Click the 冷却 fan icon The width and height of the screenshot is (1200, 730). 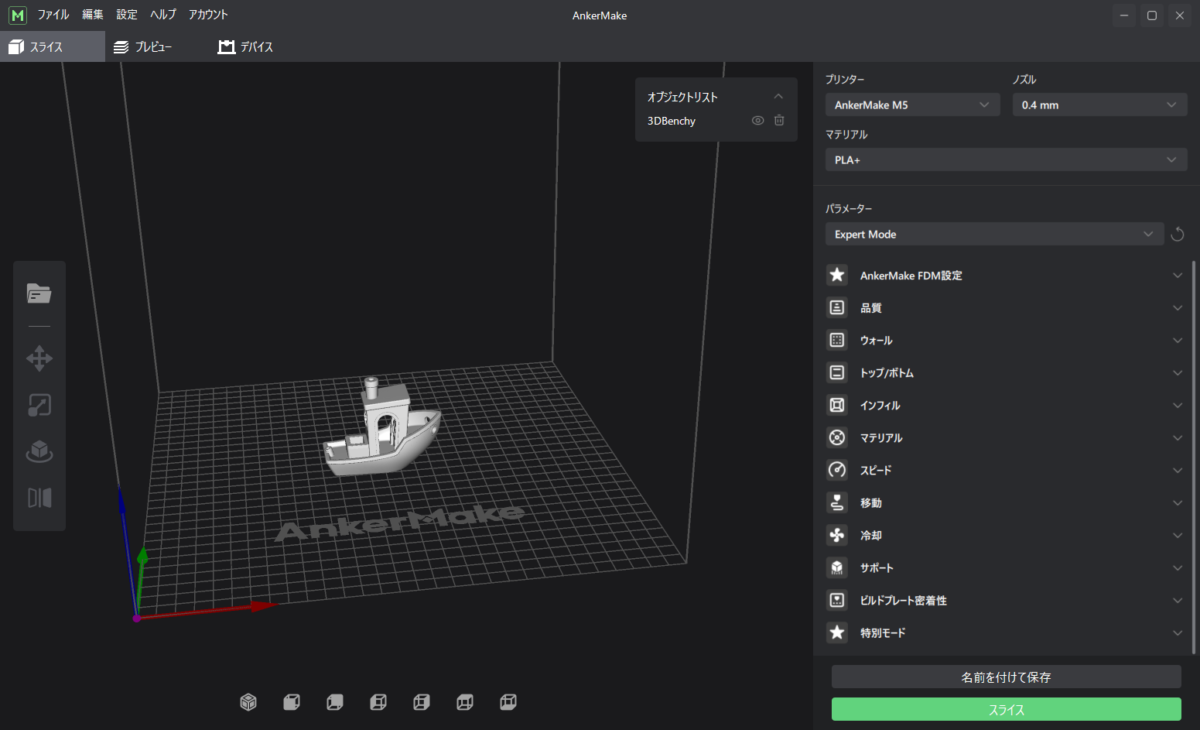pos(837,535)
